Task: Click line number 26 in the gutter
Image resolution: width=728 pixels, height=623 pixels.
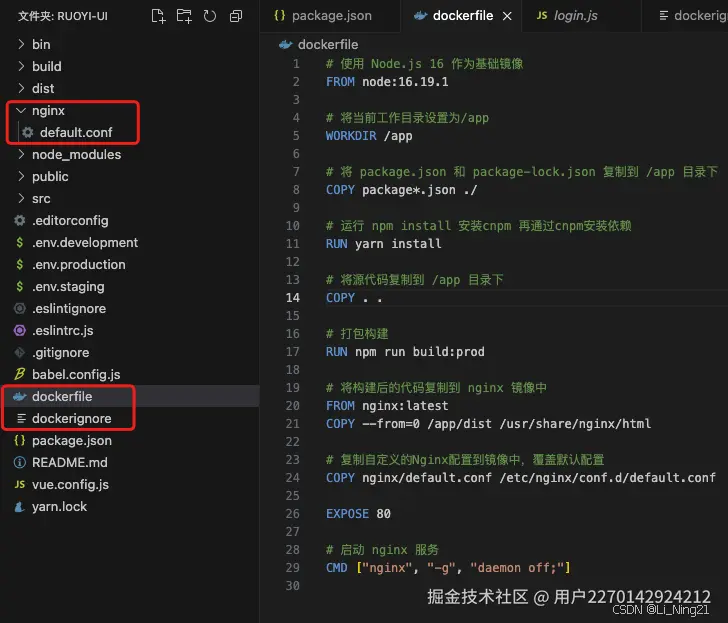Action: point(293,514)
